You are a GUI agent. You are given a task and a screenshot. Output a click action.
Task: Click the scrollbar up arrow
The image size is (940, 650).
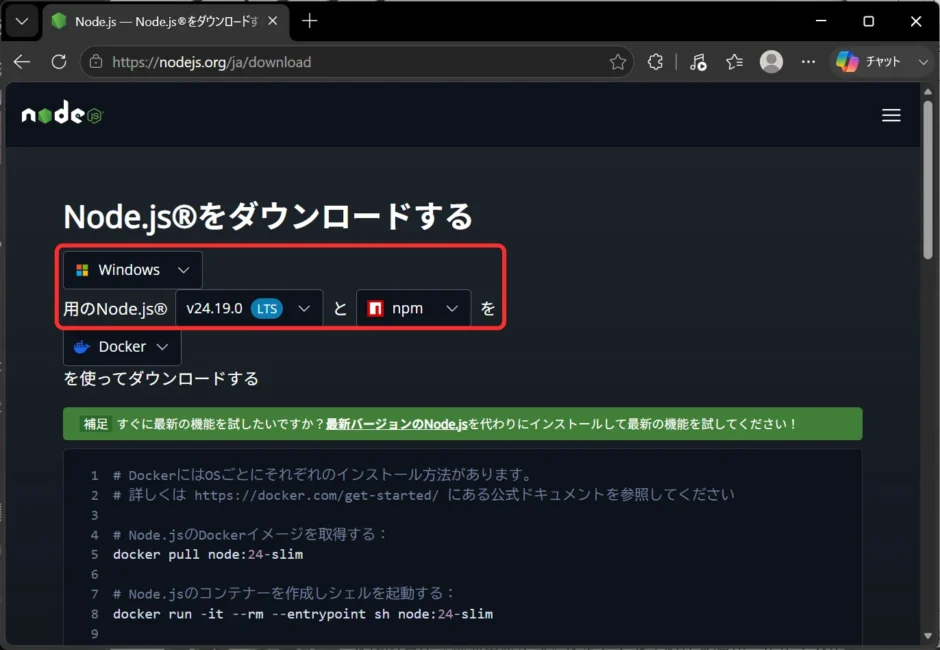tap(927, 92)
